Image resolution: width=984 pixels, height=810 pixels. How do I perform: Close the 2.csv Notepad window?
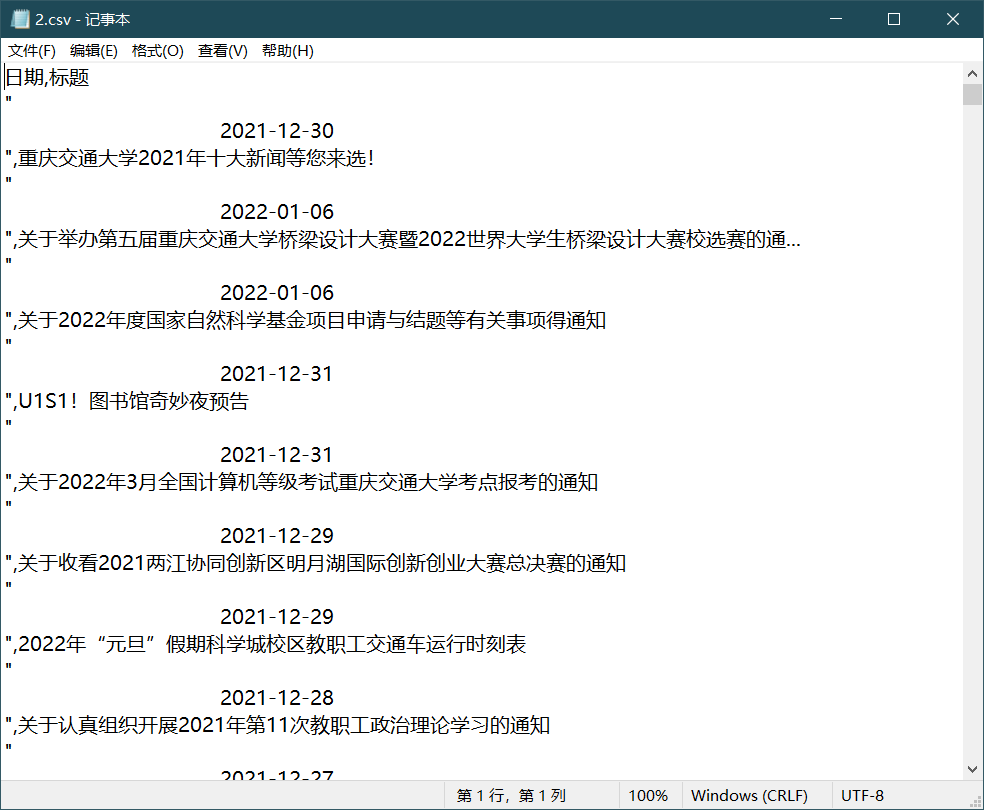click(x=953, y=19)
